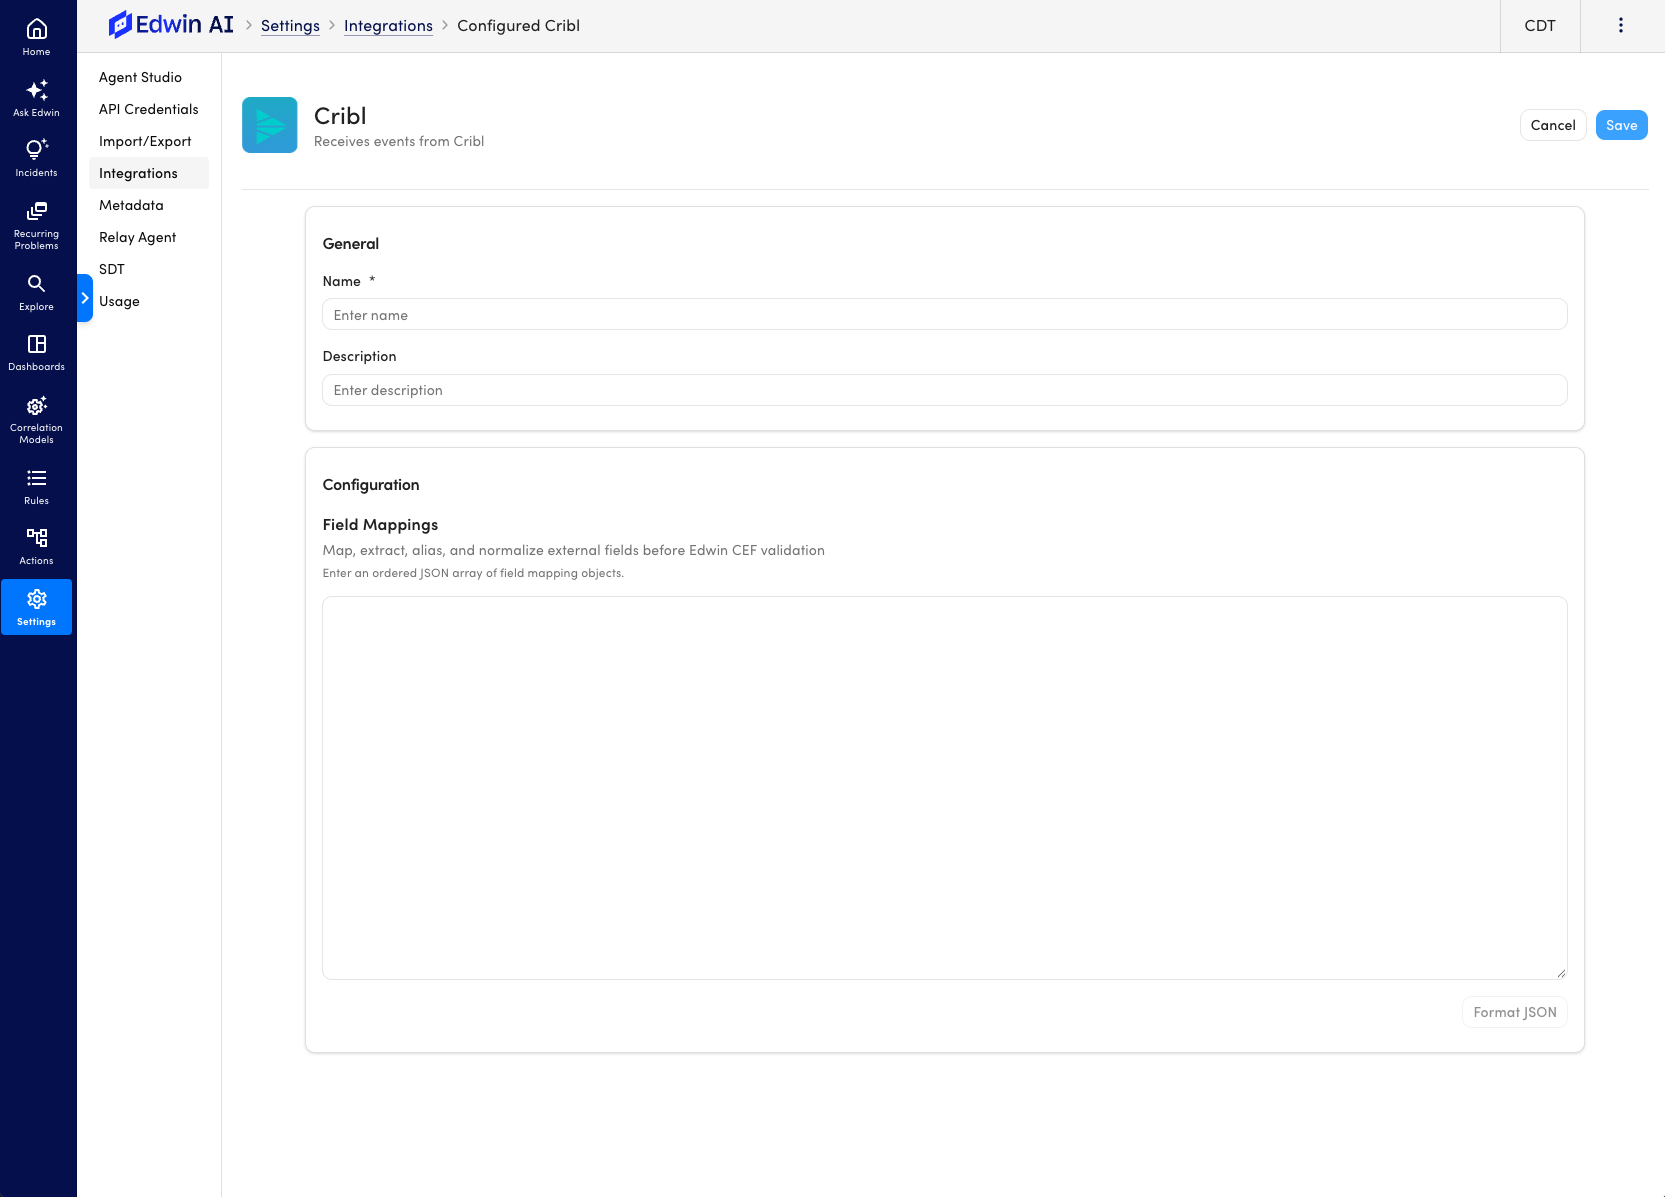Select Integrations in settings menu
1665x1197 pixels.
tap(148, 173)
